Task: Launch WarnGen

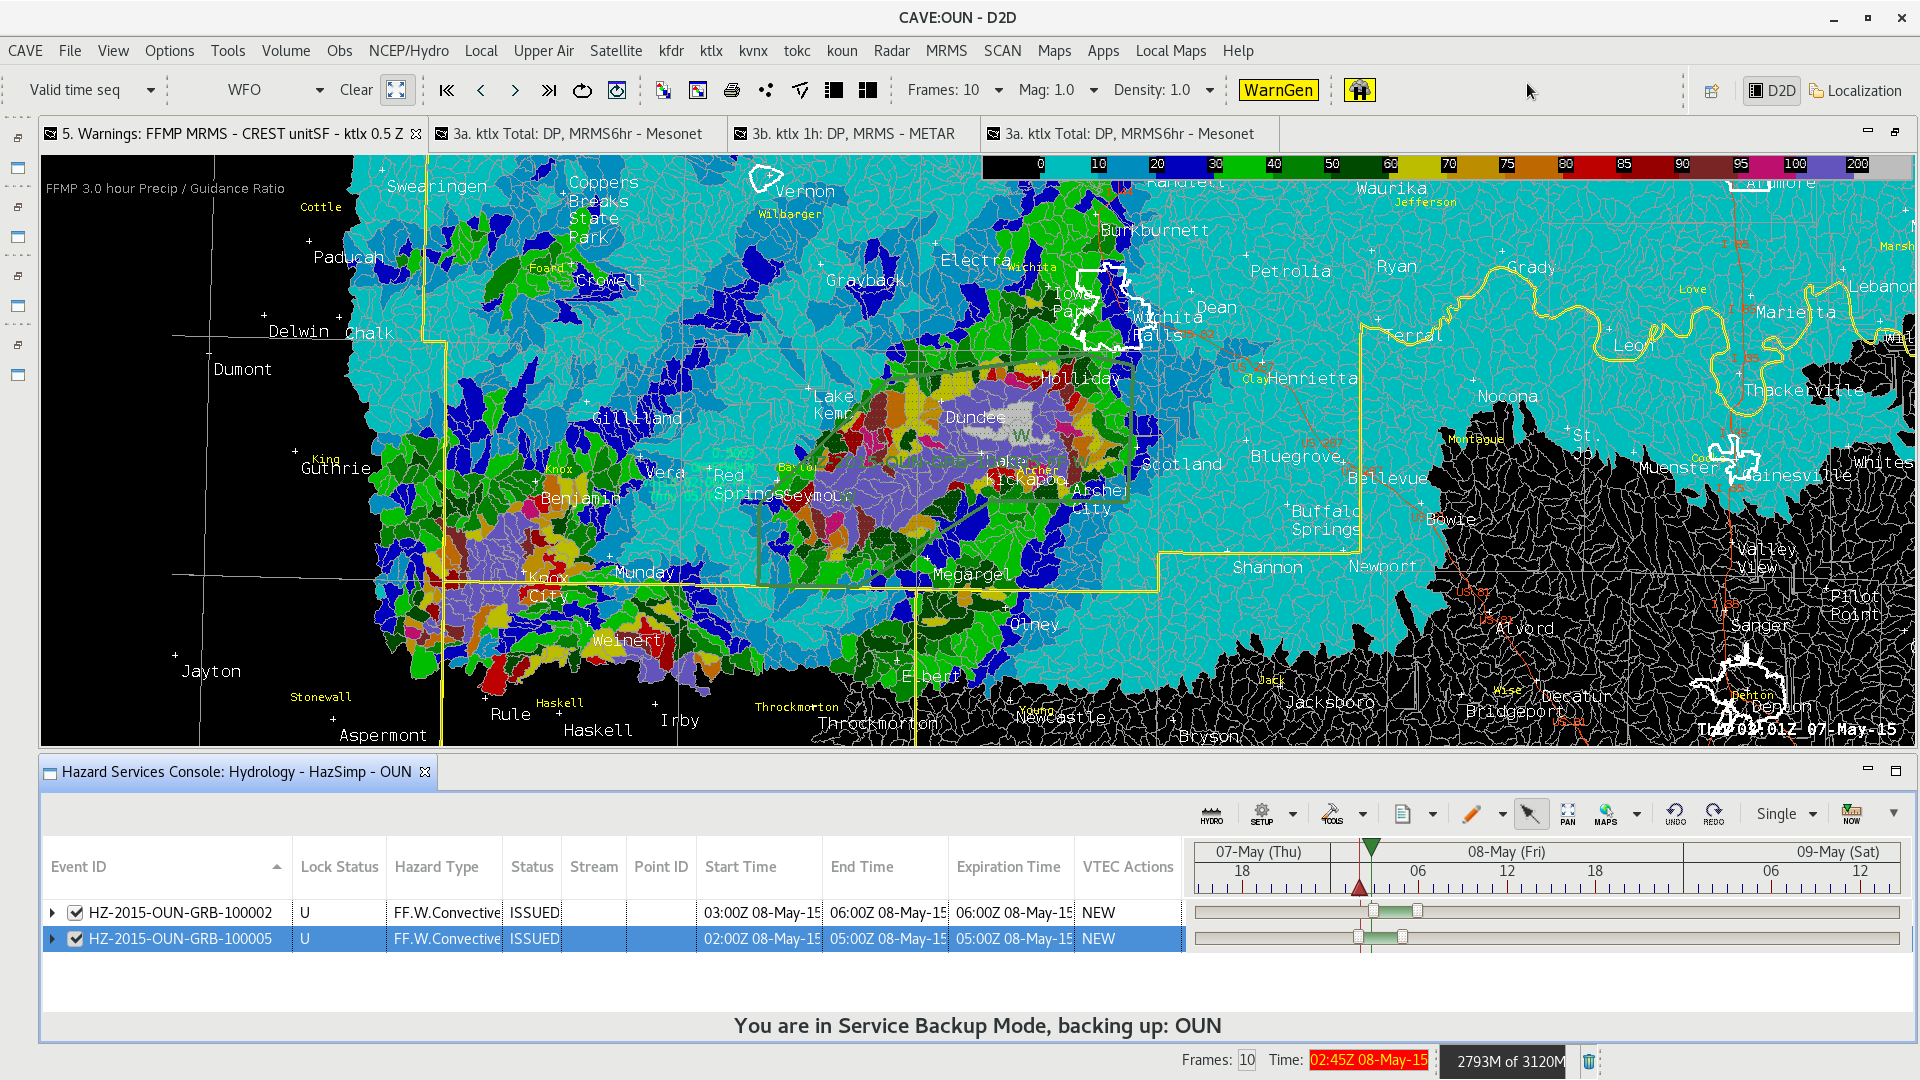Action: click(x=1278, y=90)
